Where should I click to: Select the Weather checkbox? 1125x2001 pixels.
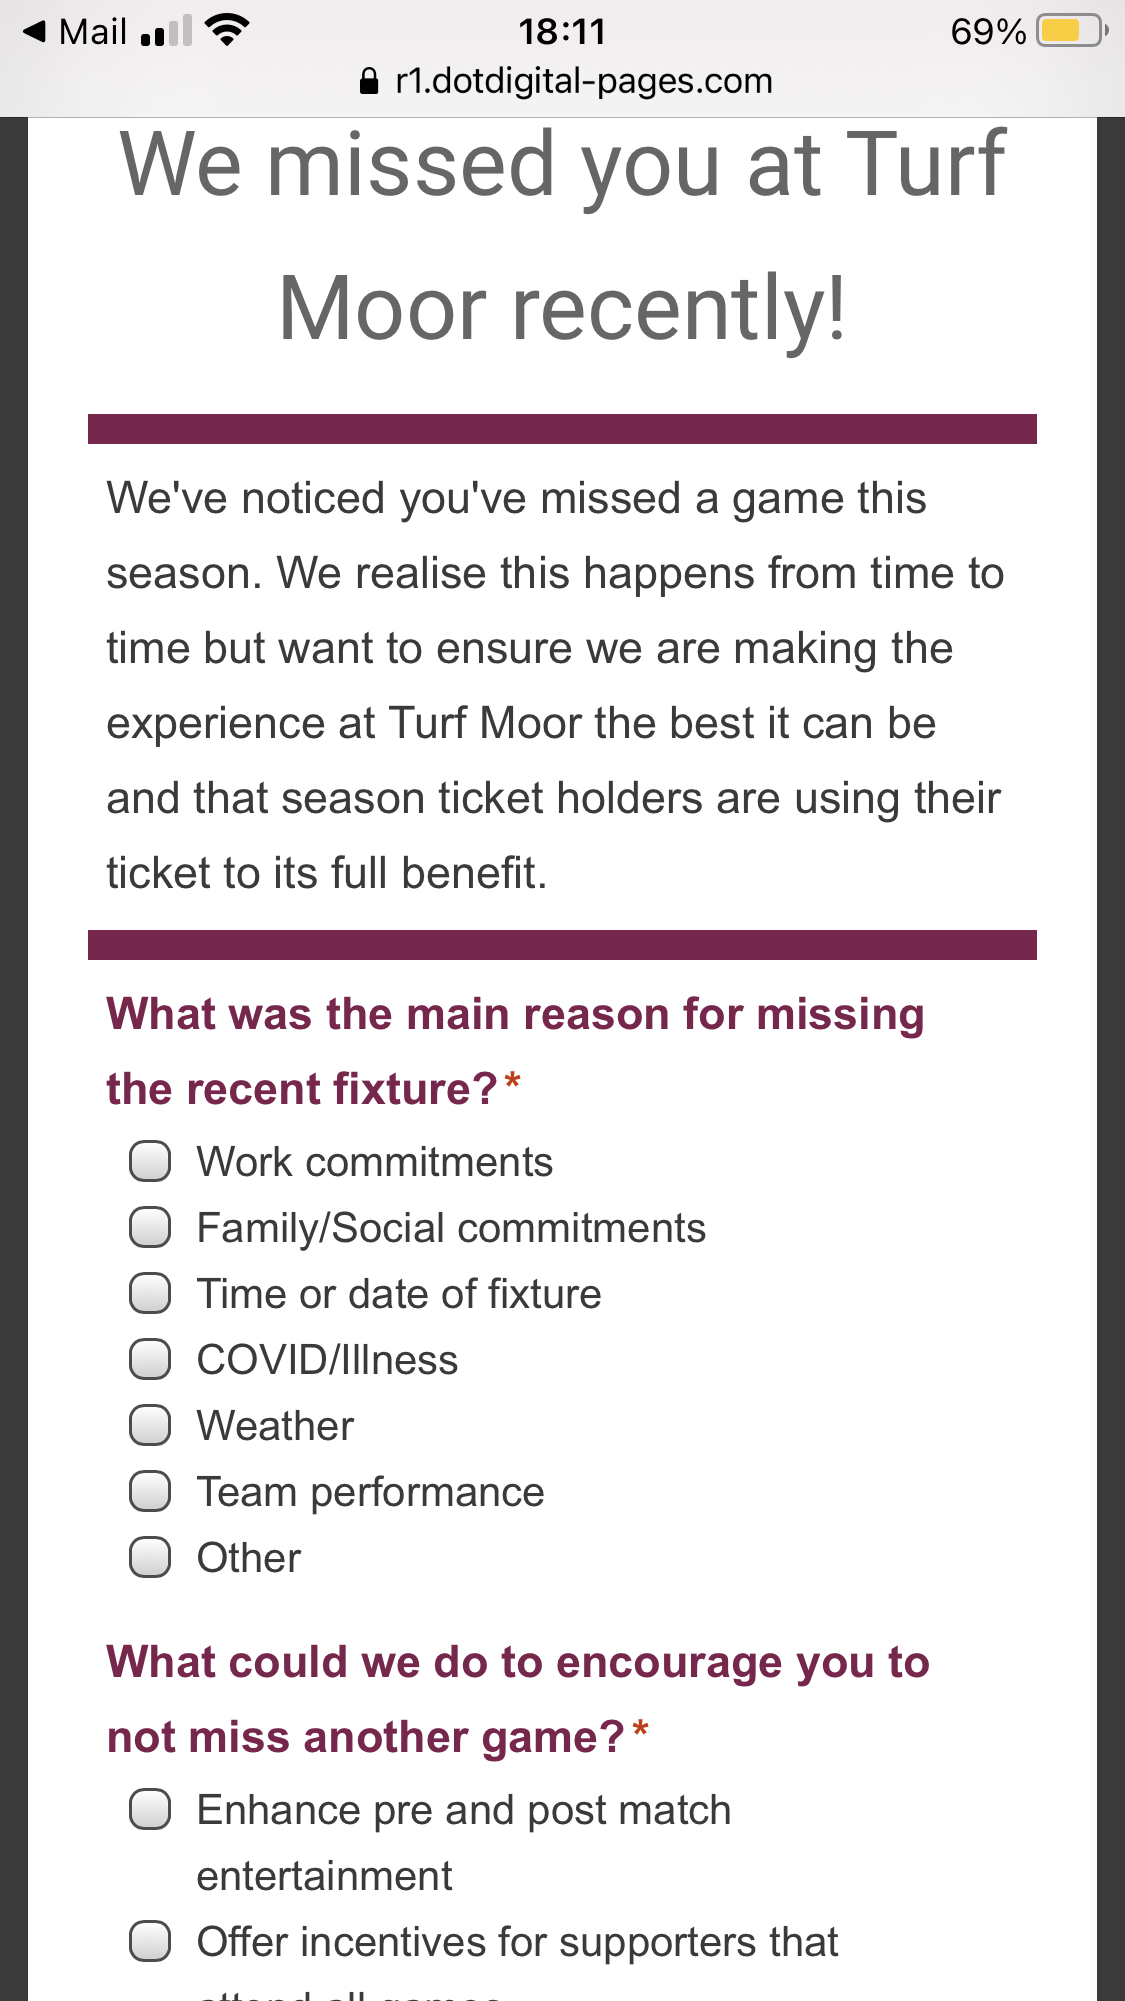150,1426
